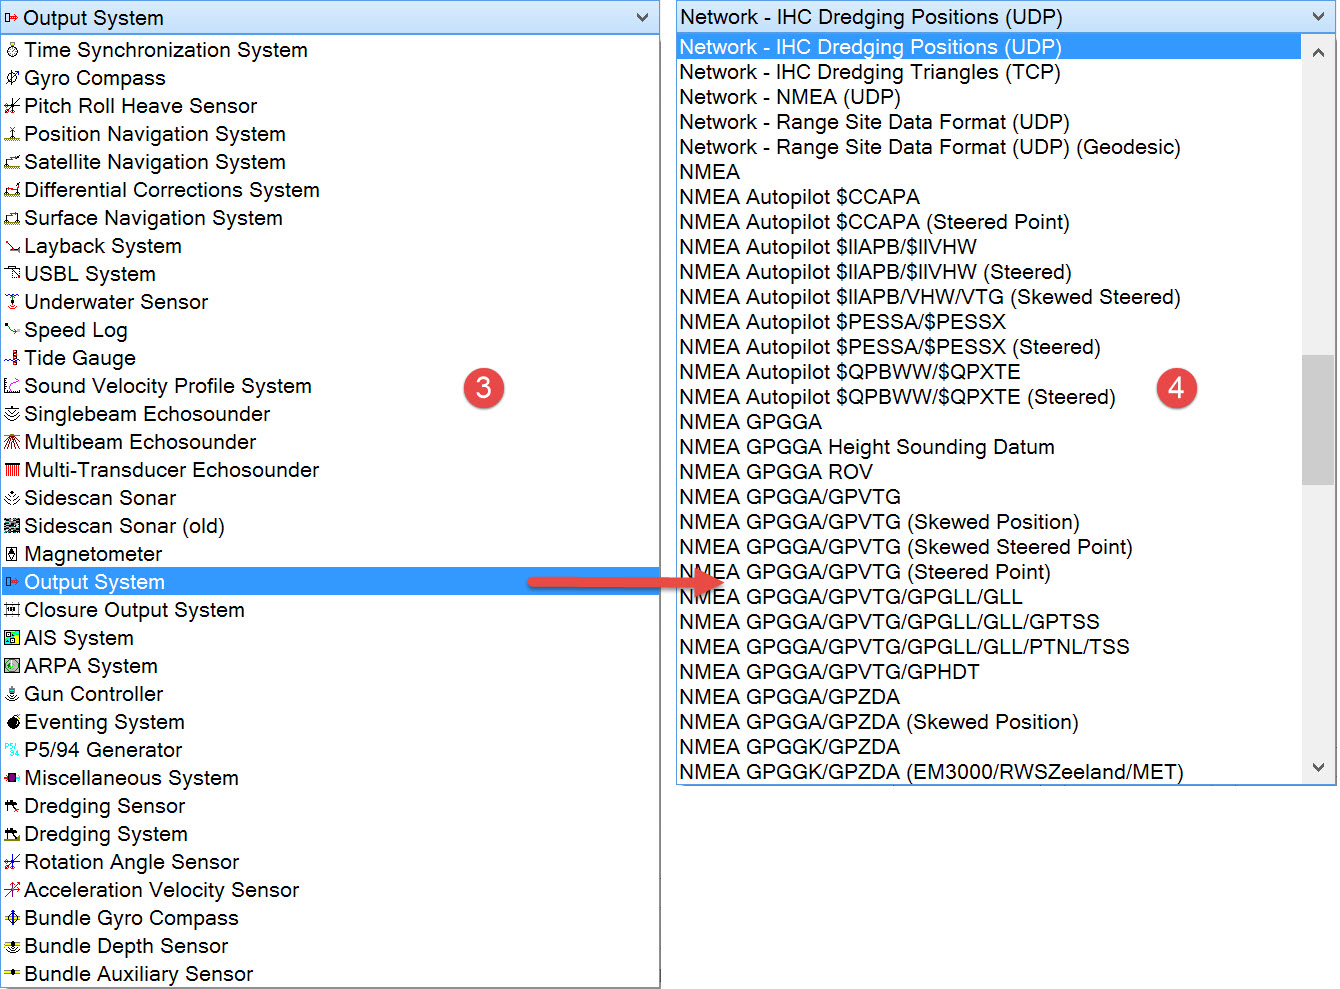This screenshot has width=1340, height=989.
Task: Click the Multi-Transducer Echosounder icon
Action: coord(12,470)
